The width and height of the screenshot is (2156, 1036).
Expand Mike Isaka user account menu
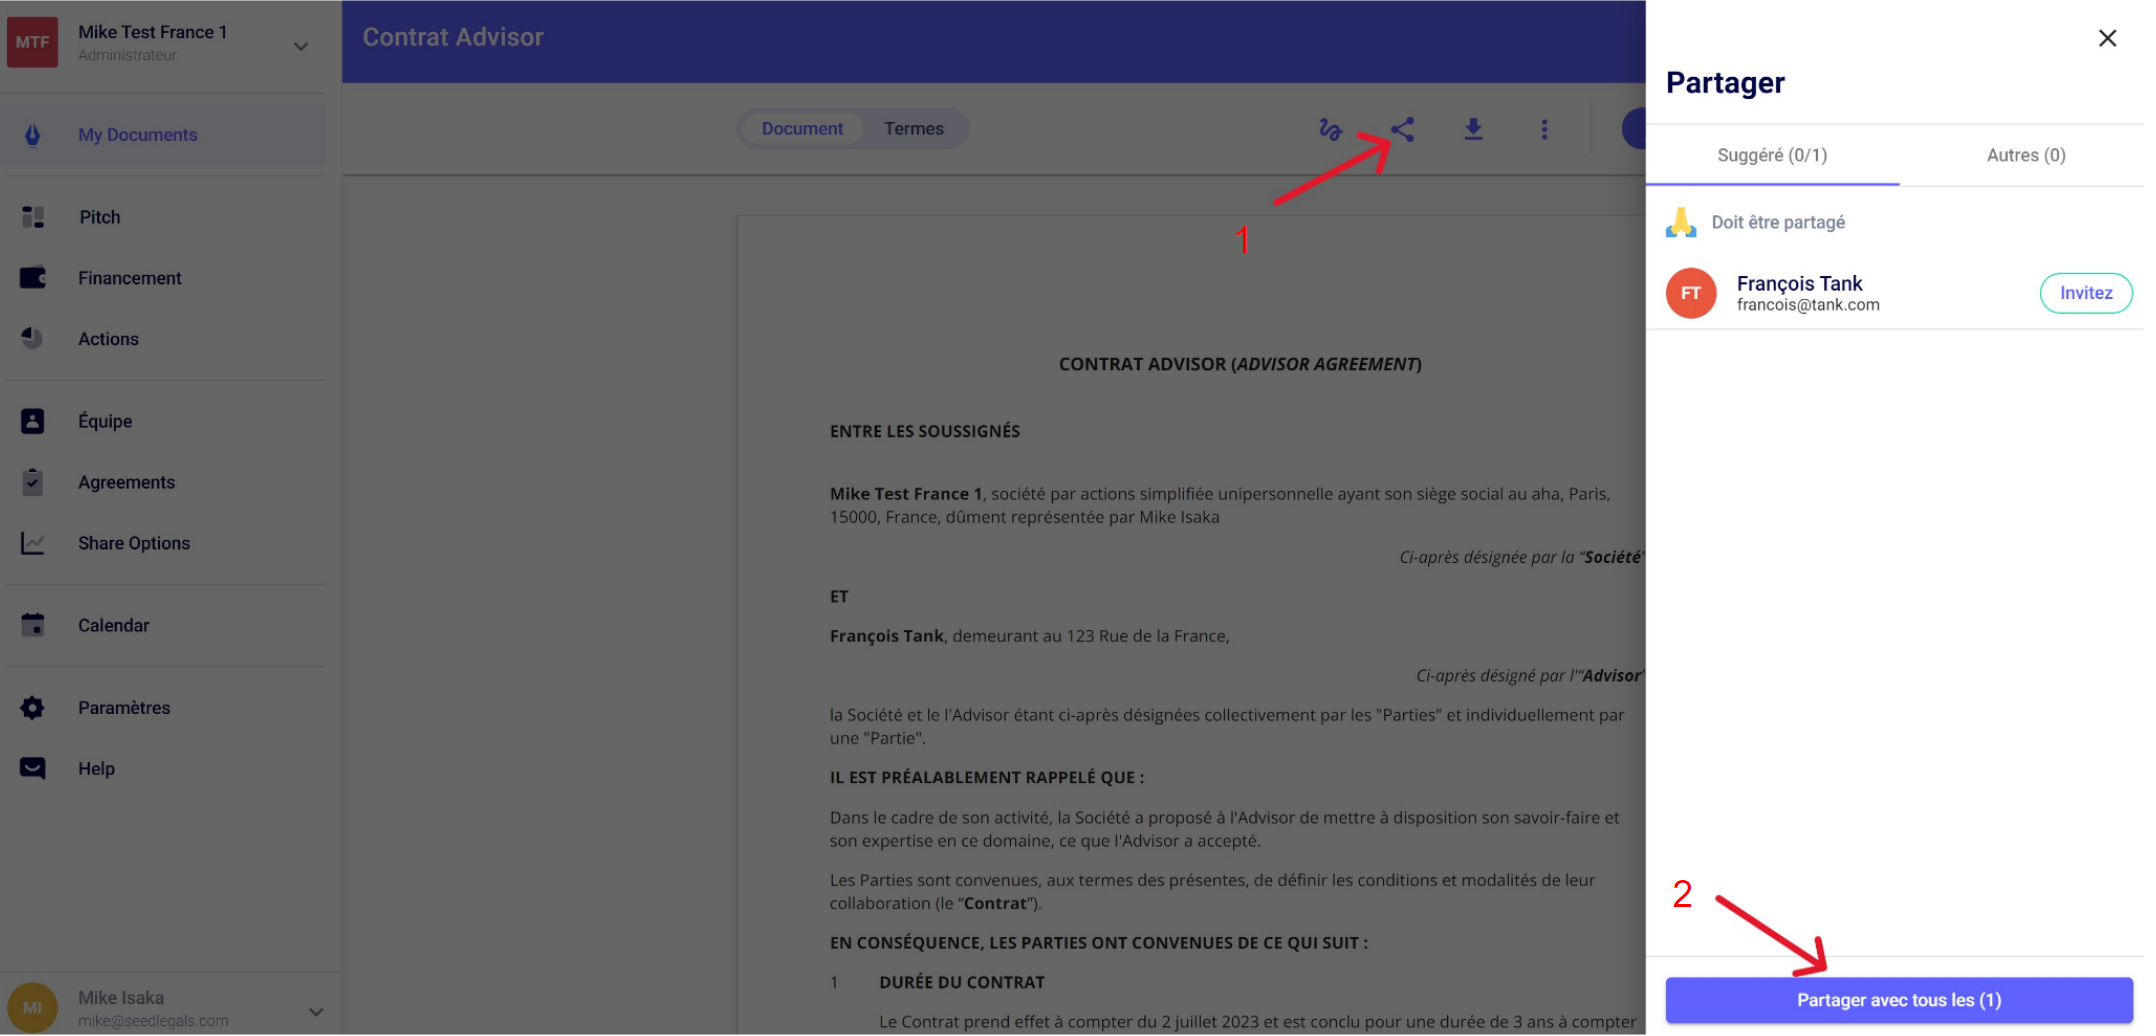pos(316,1012)
